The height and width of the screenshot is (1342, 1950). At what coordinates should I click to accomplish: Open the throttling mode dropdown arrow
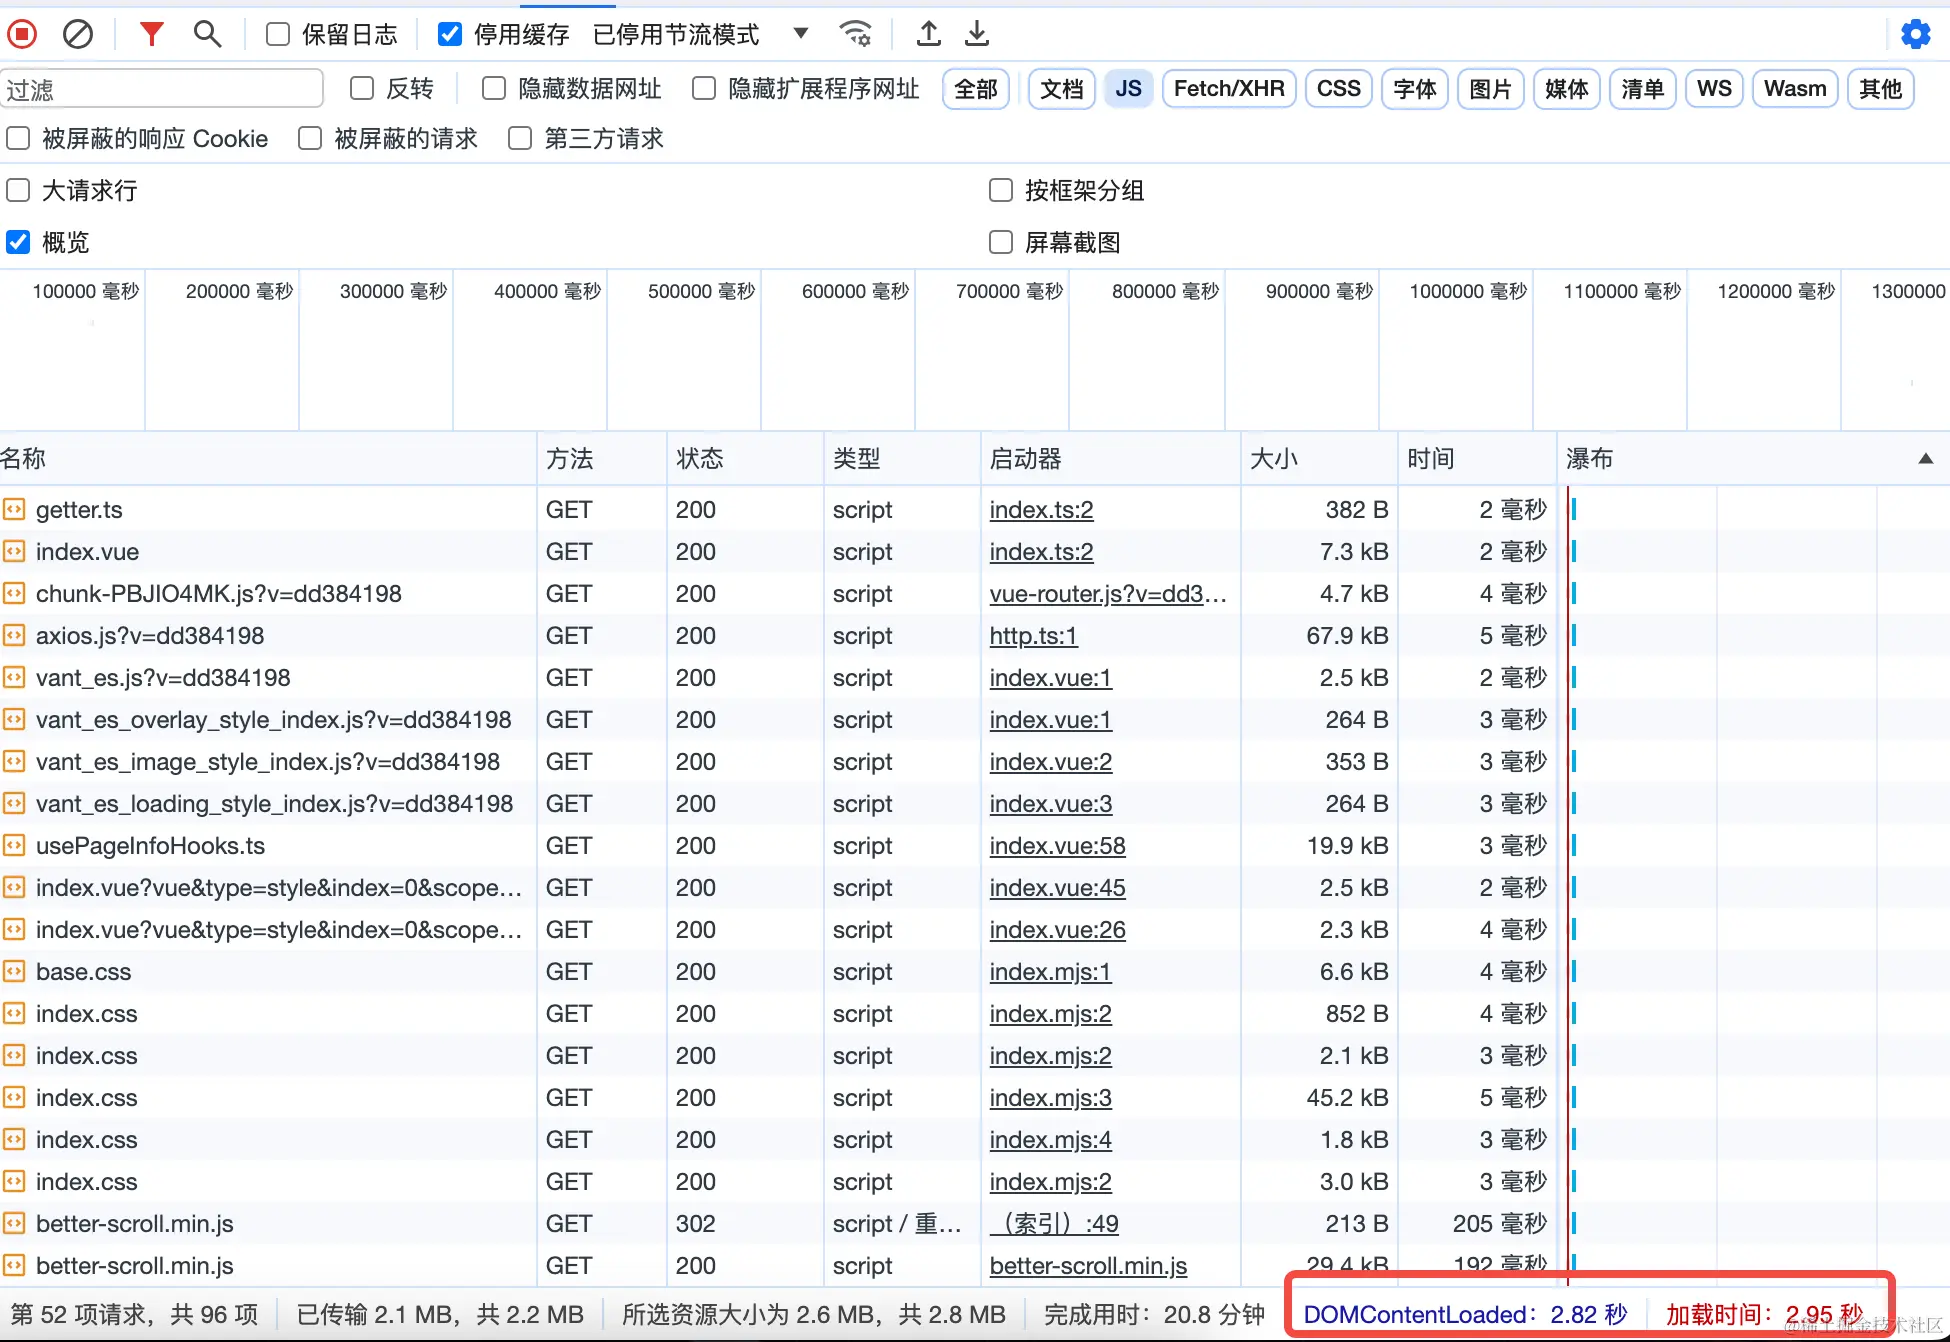(x=800, y=33)
